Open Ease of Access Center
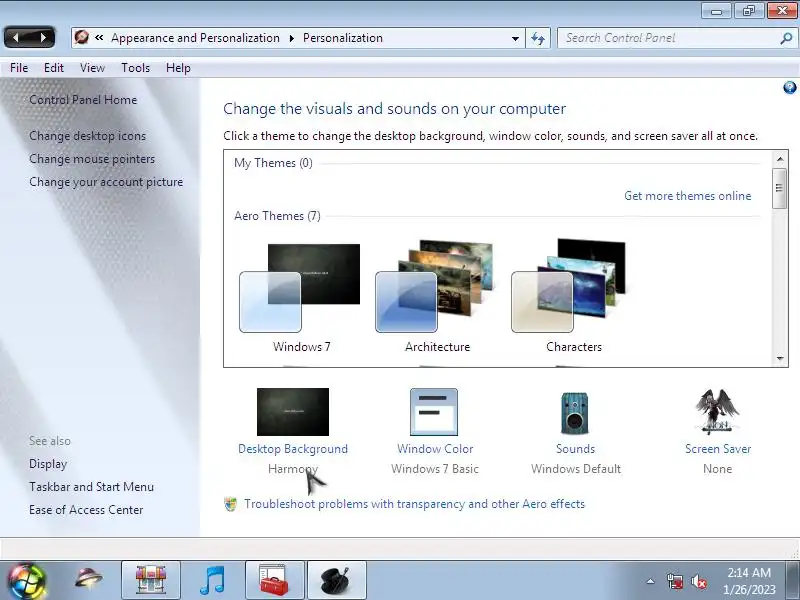The width and height of the screenshot is (800, 600). coord(86,510)
